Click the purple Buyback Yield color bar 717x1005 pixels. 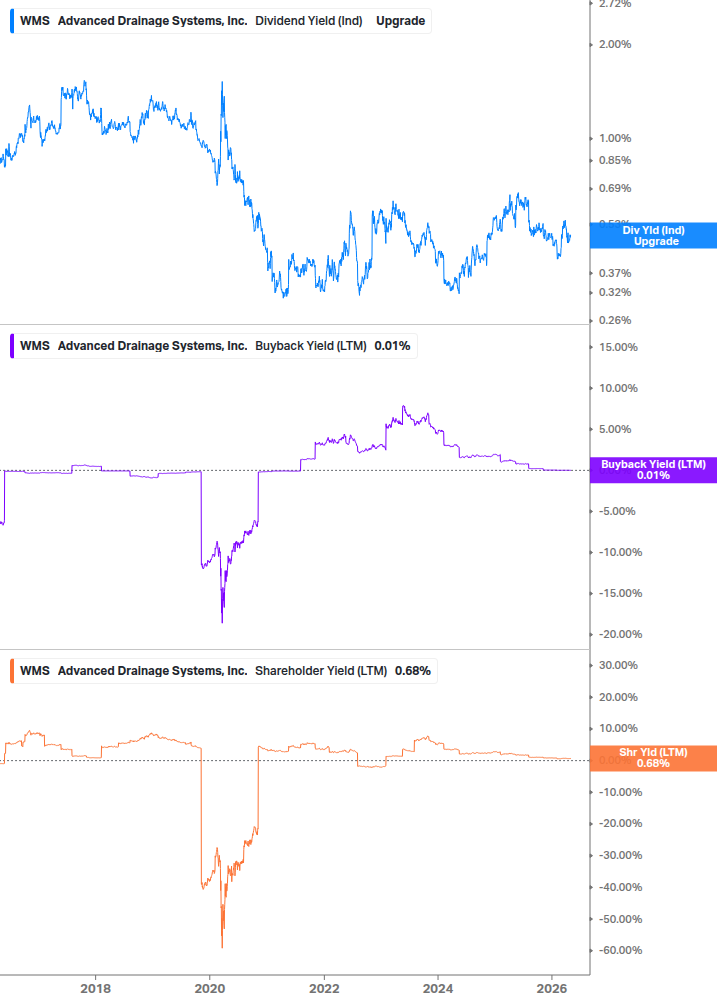coord(12,345)
